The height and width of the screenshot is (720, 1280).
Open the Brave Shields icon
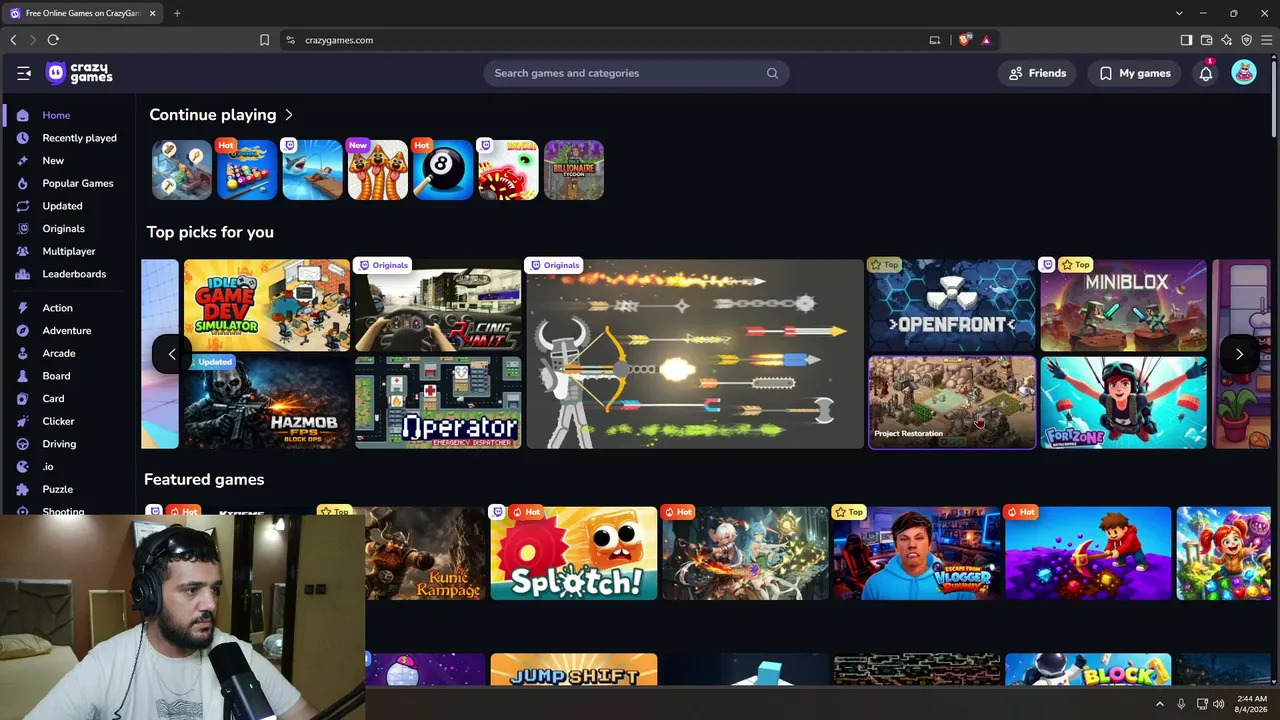(x=964, y=40)
